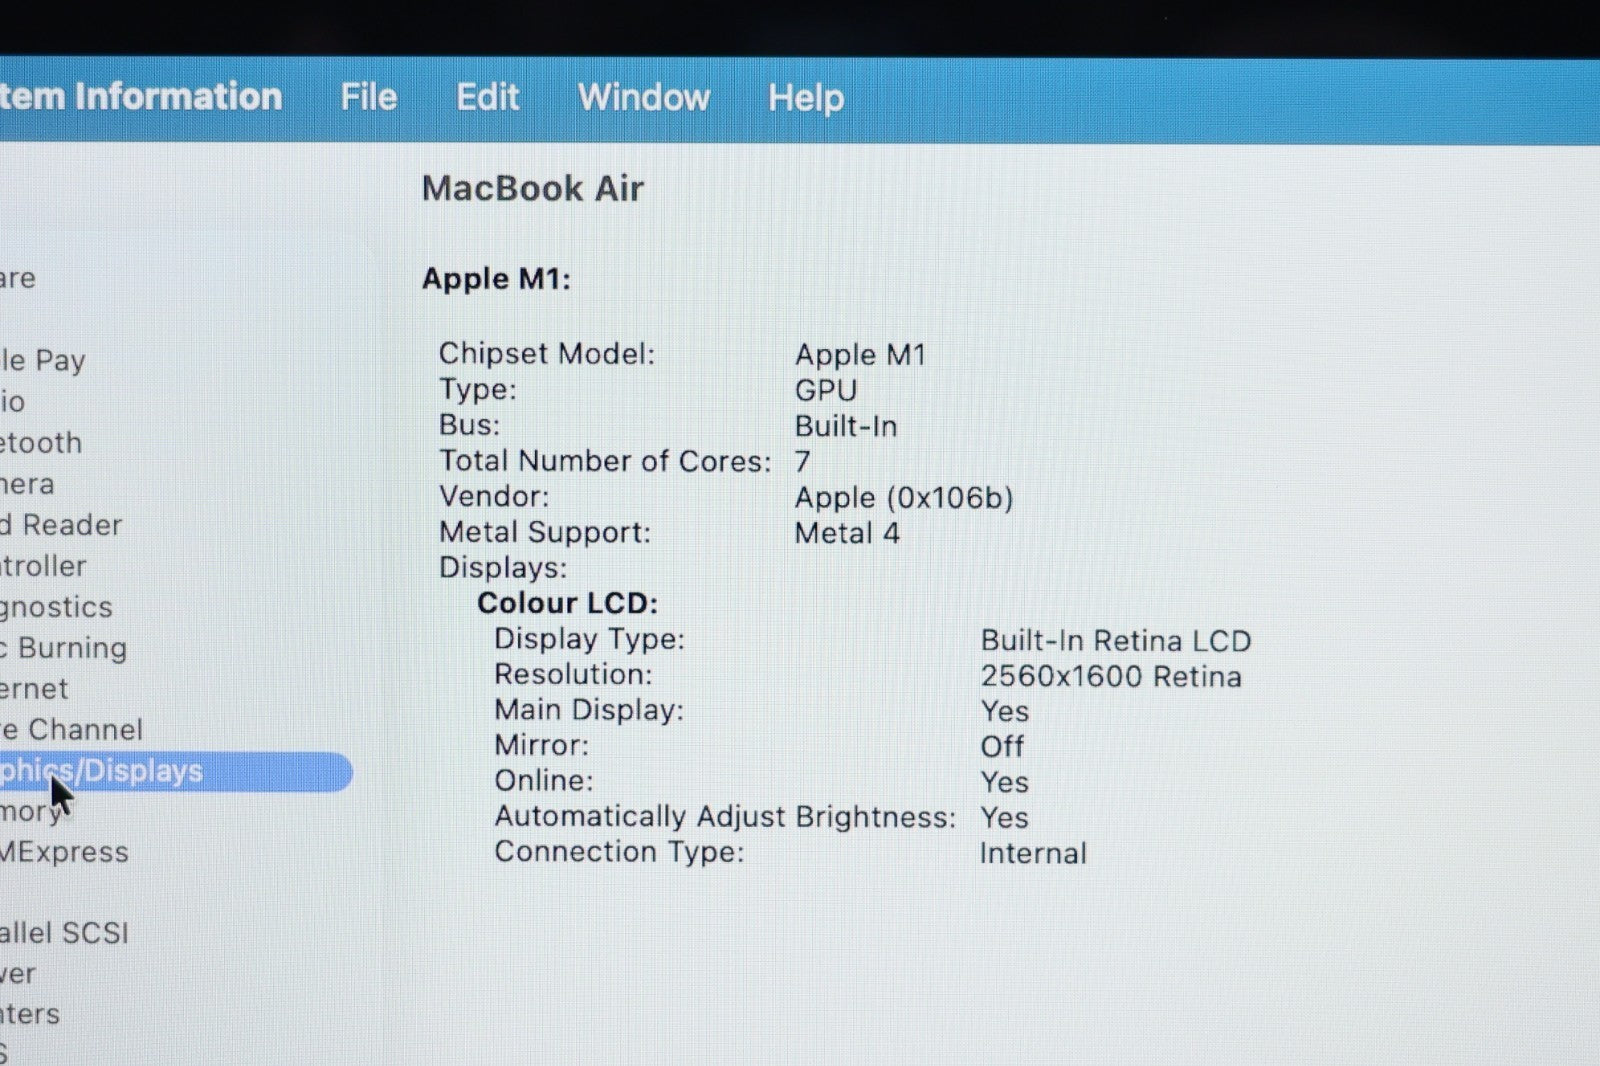Open the Window menu

(643, 97)
